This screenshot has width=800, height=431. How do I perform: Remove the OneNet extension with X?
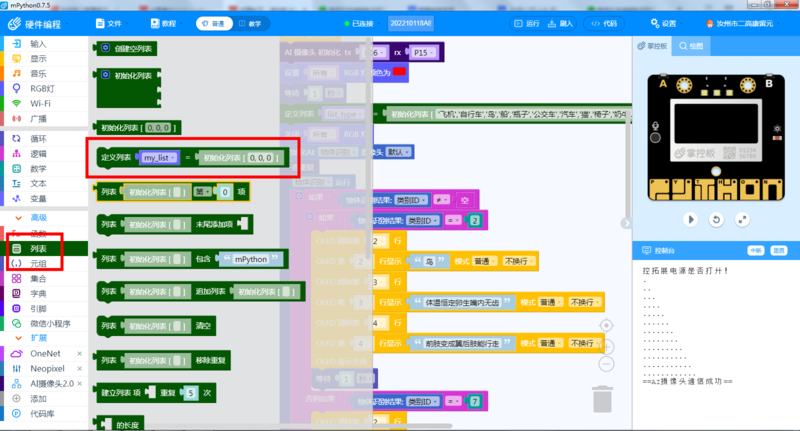pyautogui.click(x=80, y=353)
